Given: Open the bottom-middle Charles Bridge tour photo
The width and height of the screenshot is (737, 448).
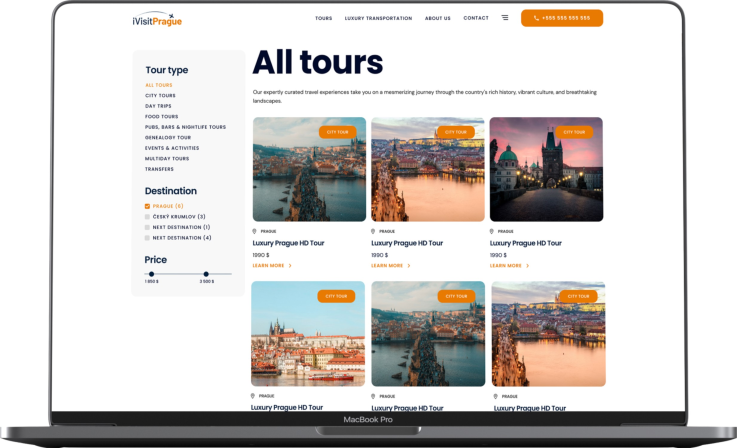Looking at the screenshot, I should point(428,334).
